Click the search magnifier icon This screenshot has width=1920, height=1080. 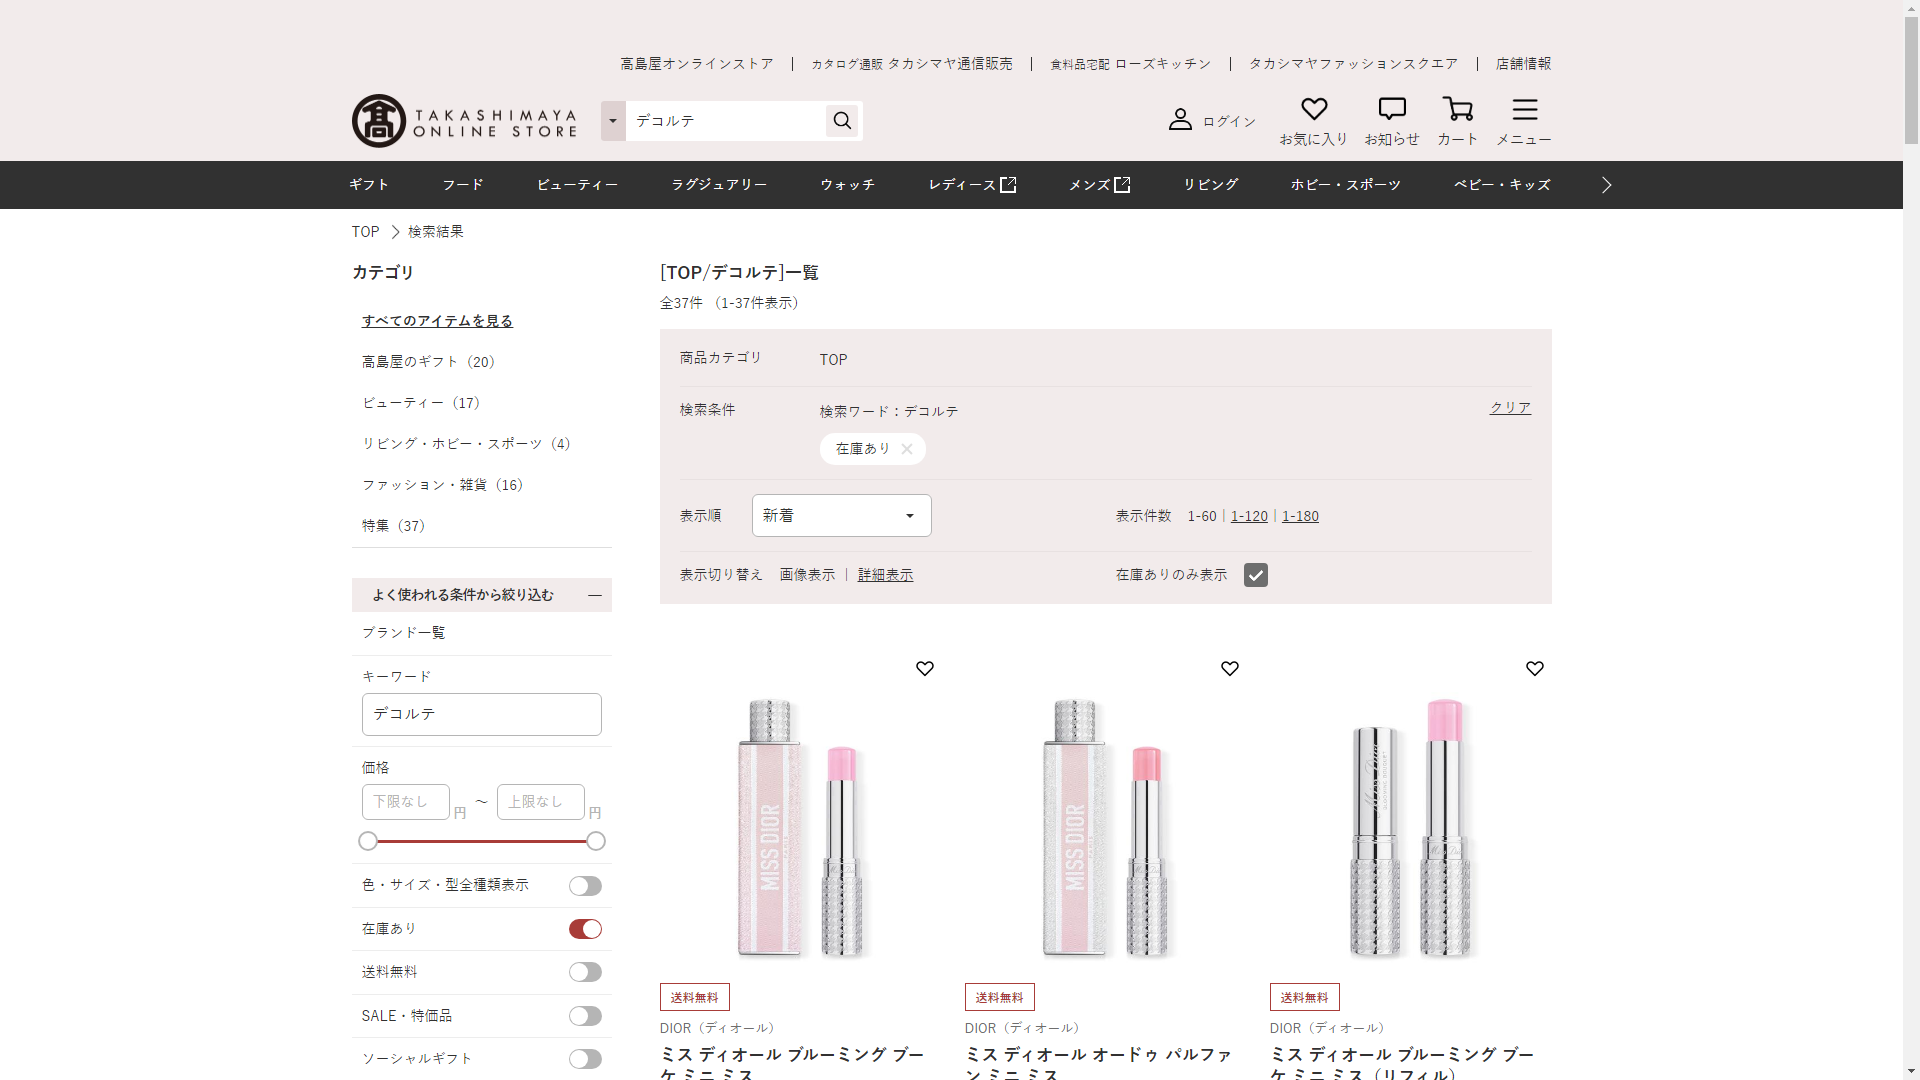coord(842,121)
